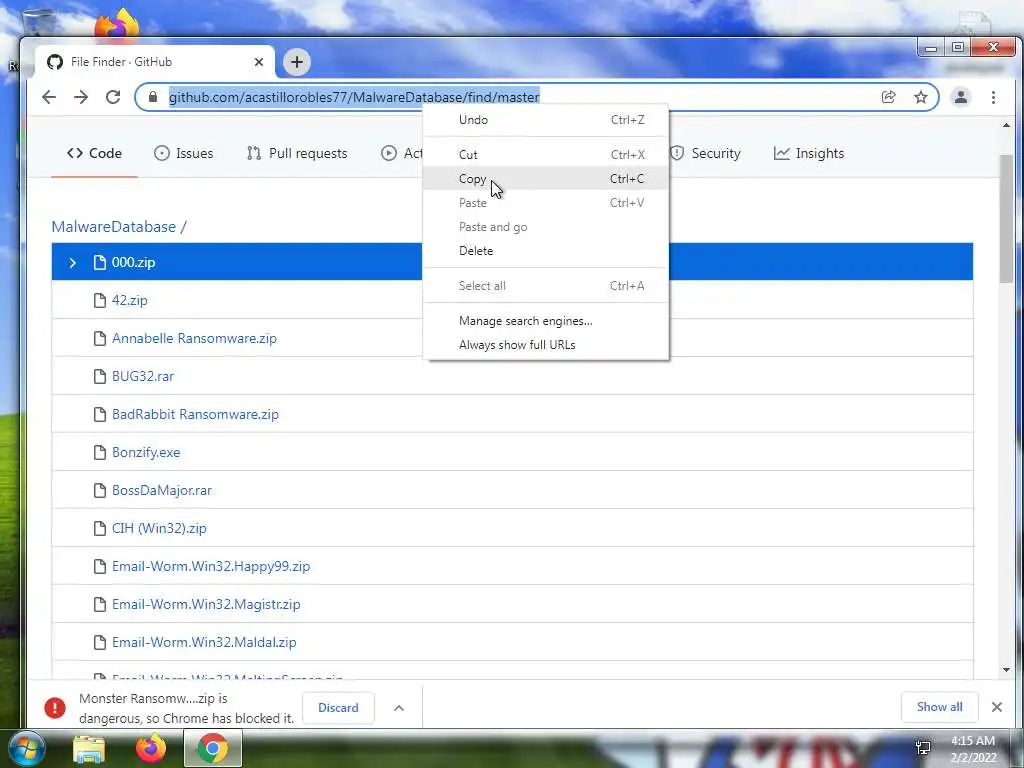This screenshot has width=1024, height=768.
Task: Choose Copy in the context menu
Action: [x=546, y=178]
